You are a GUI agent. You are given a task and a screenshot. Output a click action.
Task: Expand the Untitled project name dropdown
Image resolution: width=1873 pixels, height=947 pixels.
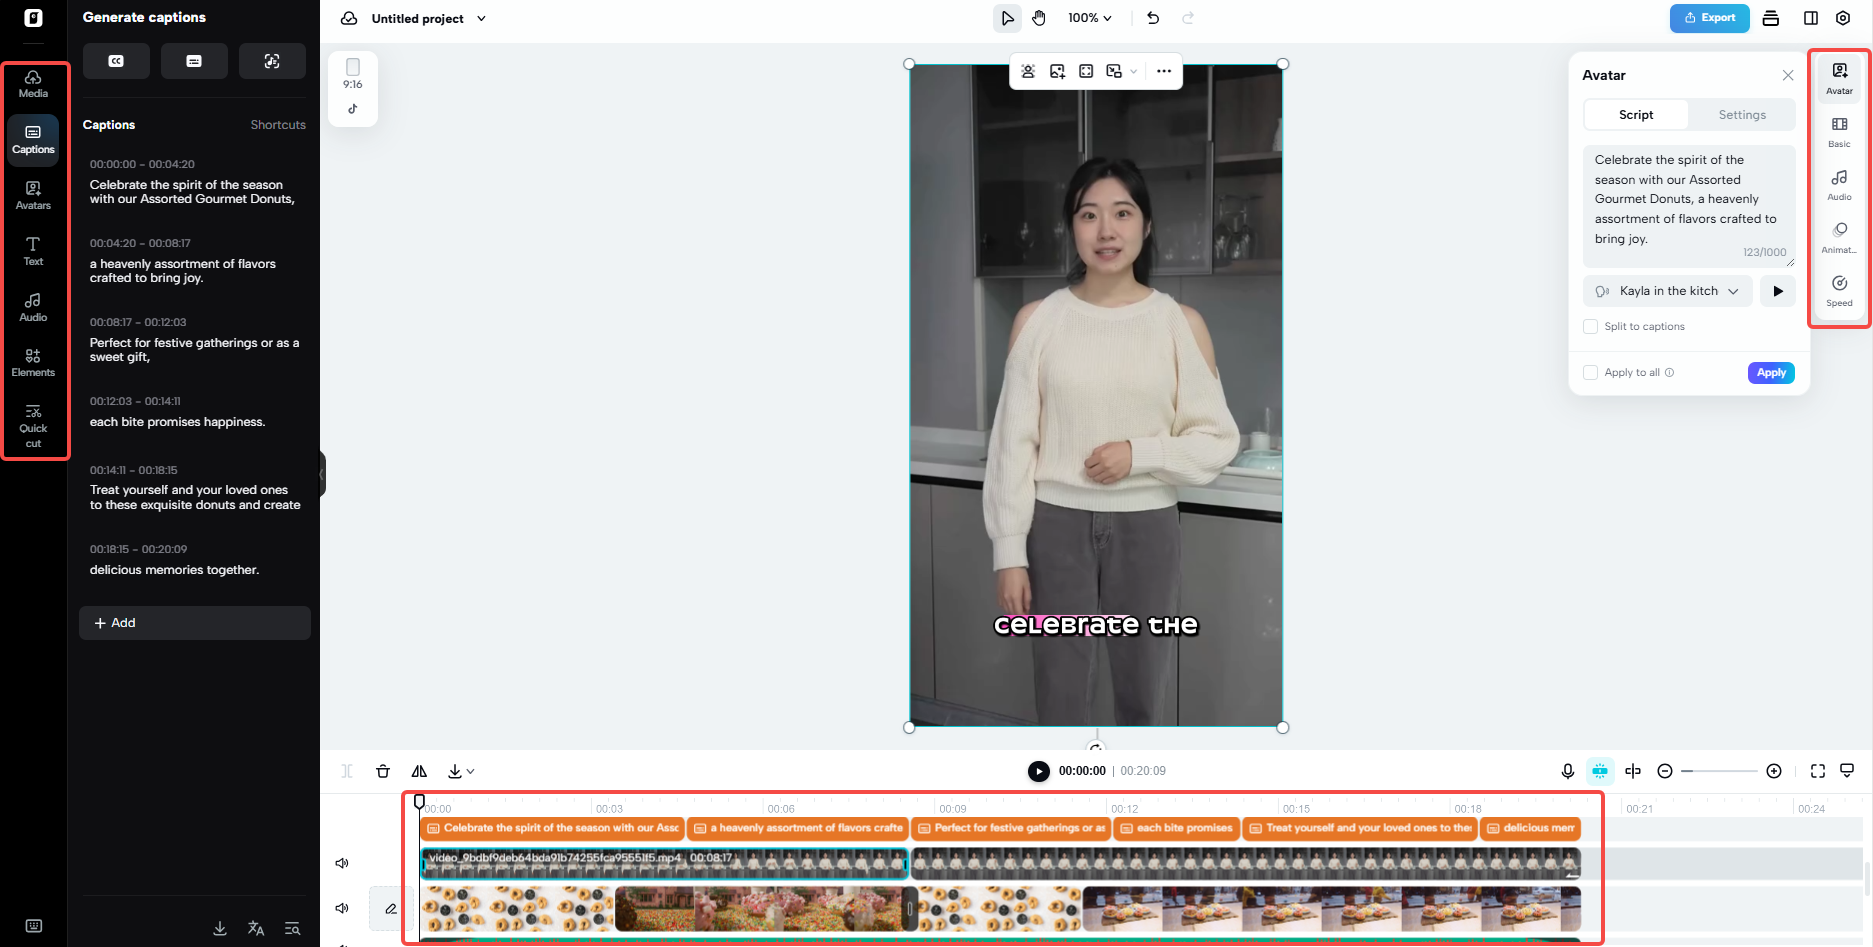481,18
